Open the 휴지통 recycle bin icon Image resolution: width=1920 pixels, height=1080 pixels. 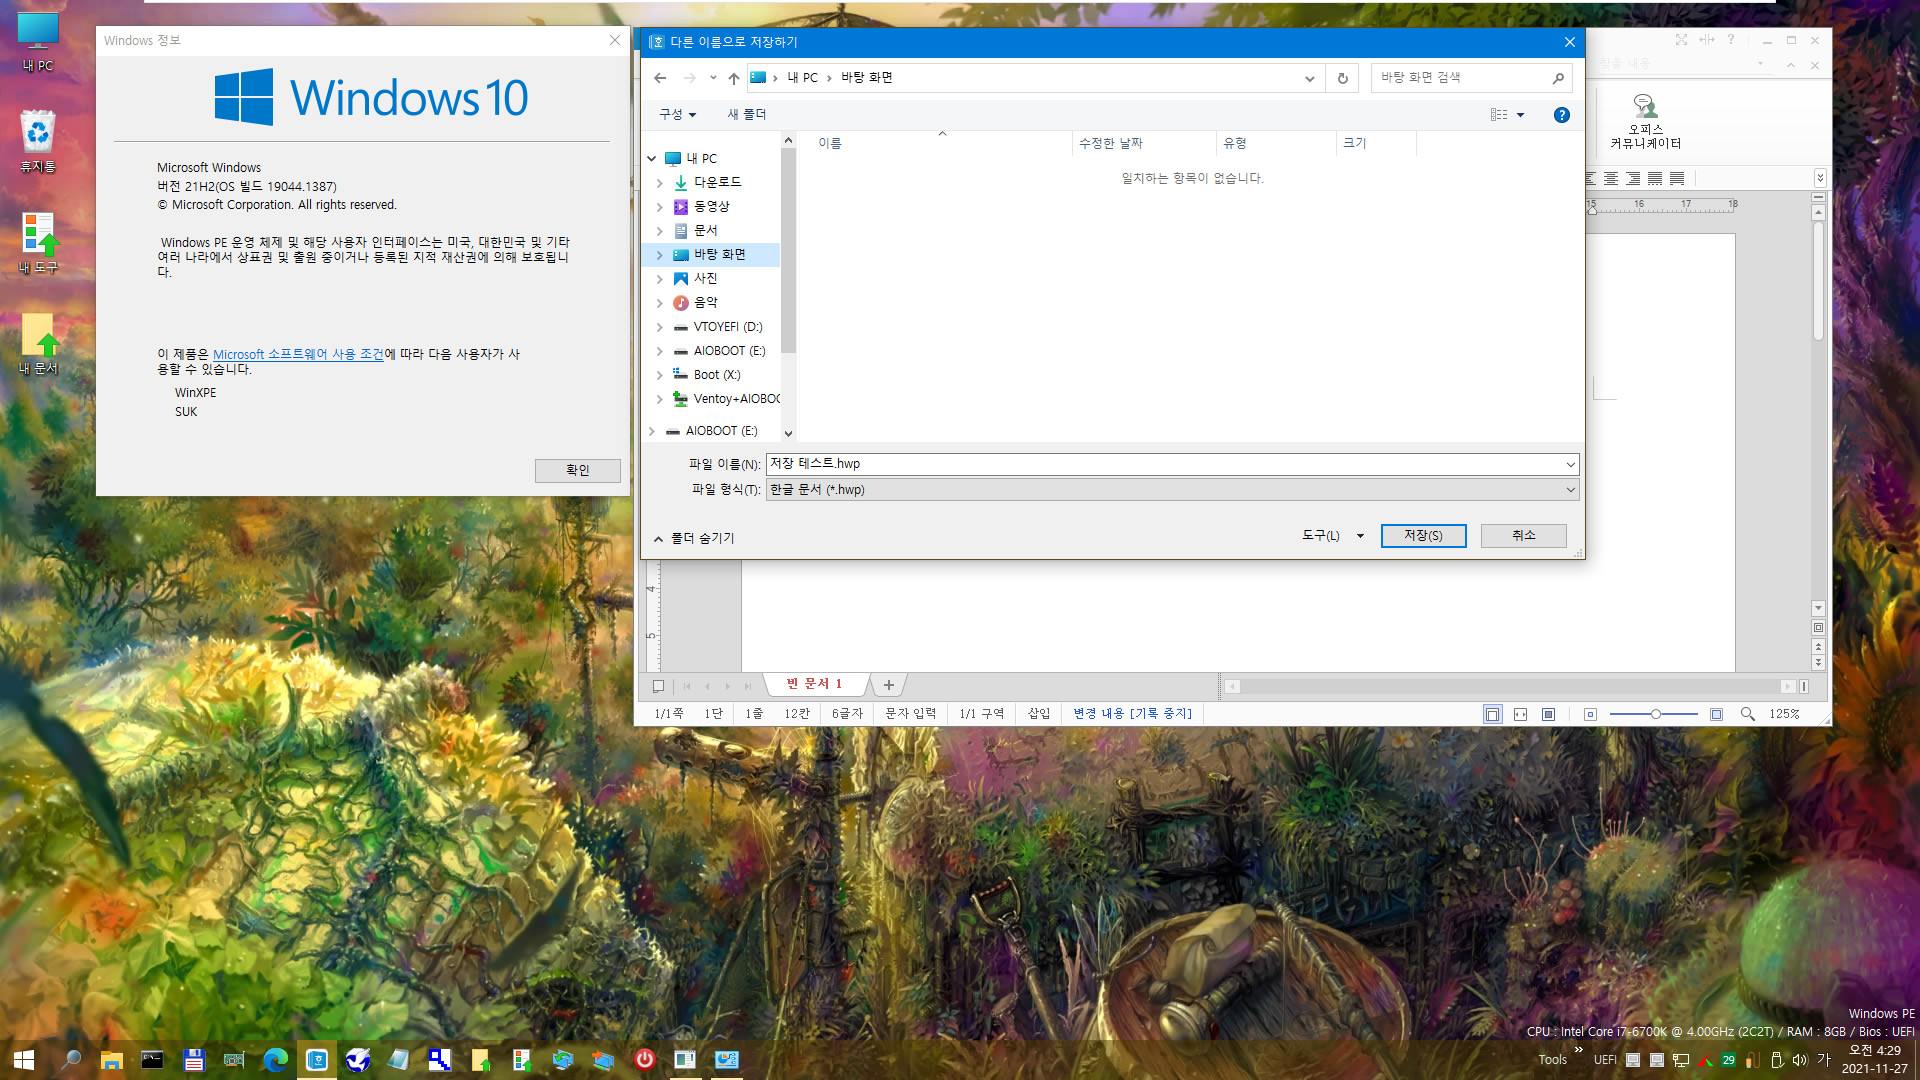coord(38,141)
